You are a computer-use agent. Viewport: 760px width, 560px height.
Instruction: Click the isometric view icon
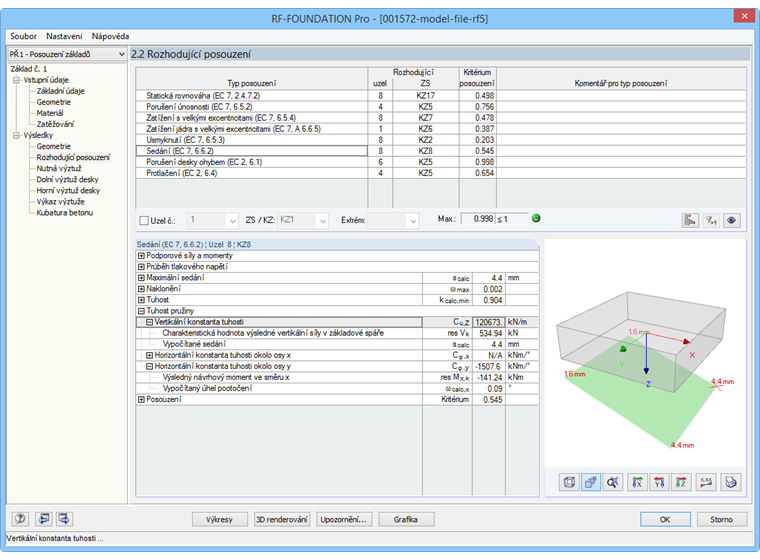click(x=569, y=482)
